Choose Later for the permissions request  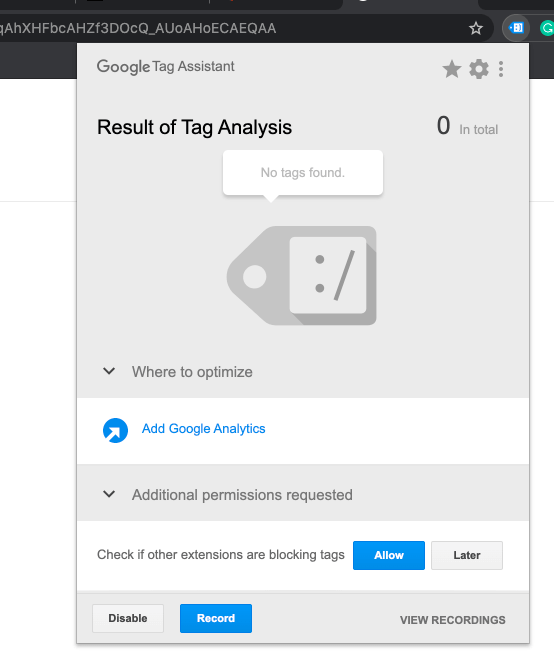coord(467,555)
